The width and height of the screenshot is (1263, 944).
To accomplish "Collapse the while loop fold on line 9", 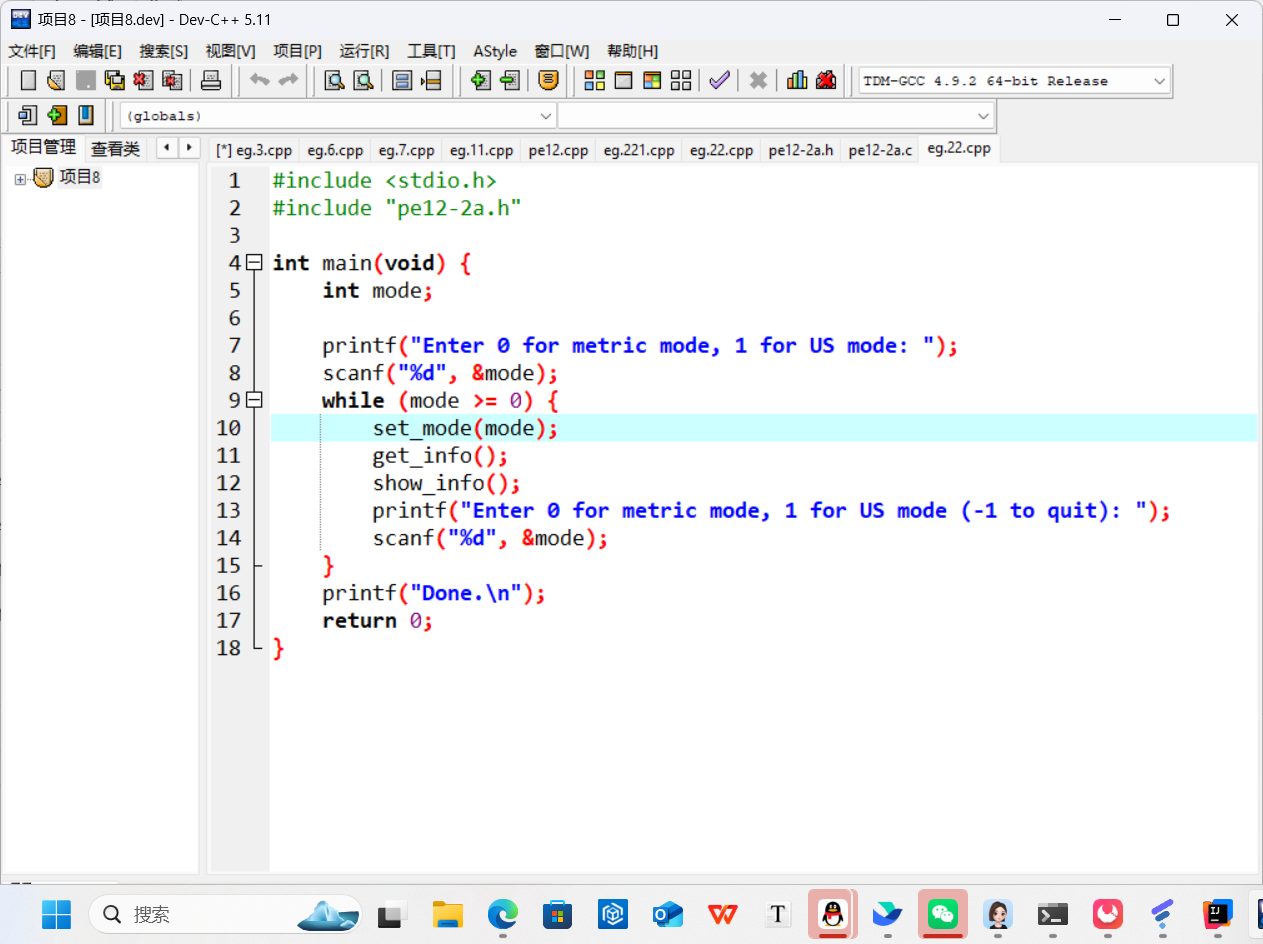I will click(254, 400).
